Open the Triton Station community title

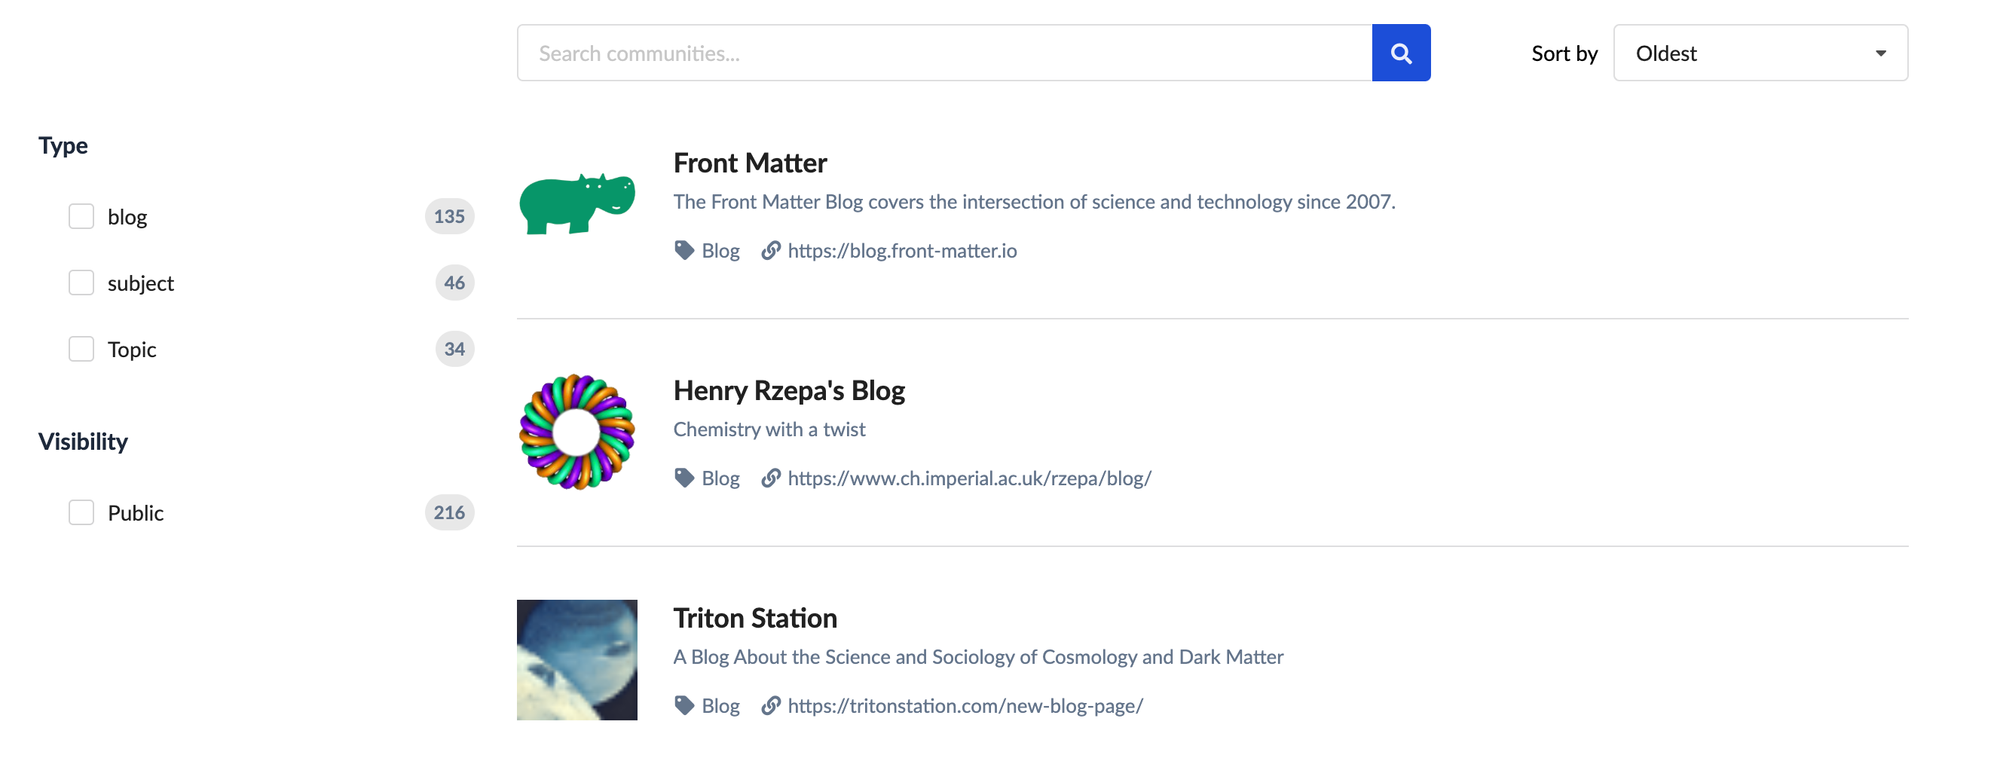click(x=755, y=618)
